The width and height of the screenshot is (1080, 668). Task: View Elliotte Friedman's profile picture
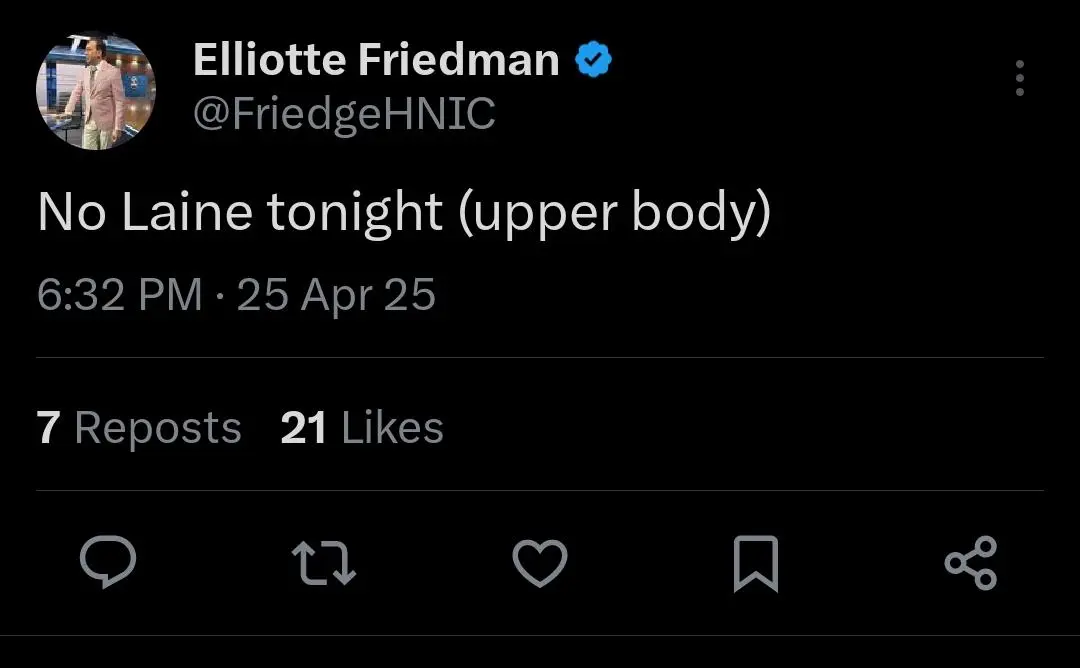96,90
